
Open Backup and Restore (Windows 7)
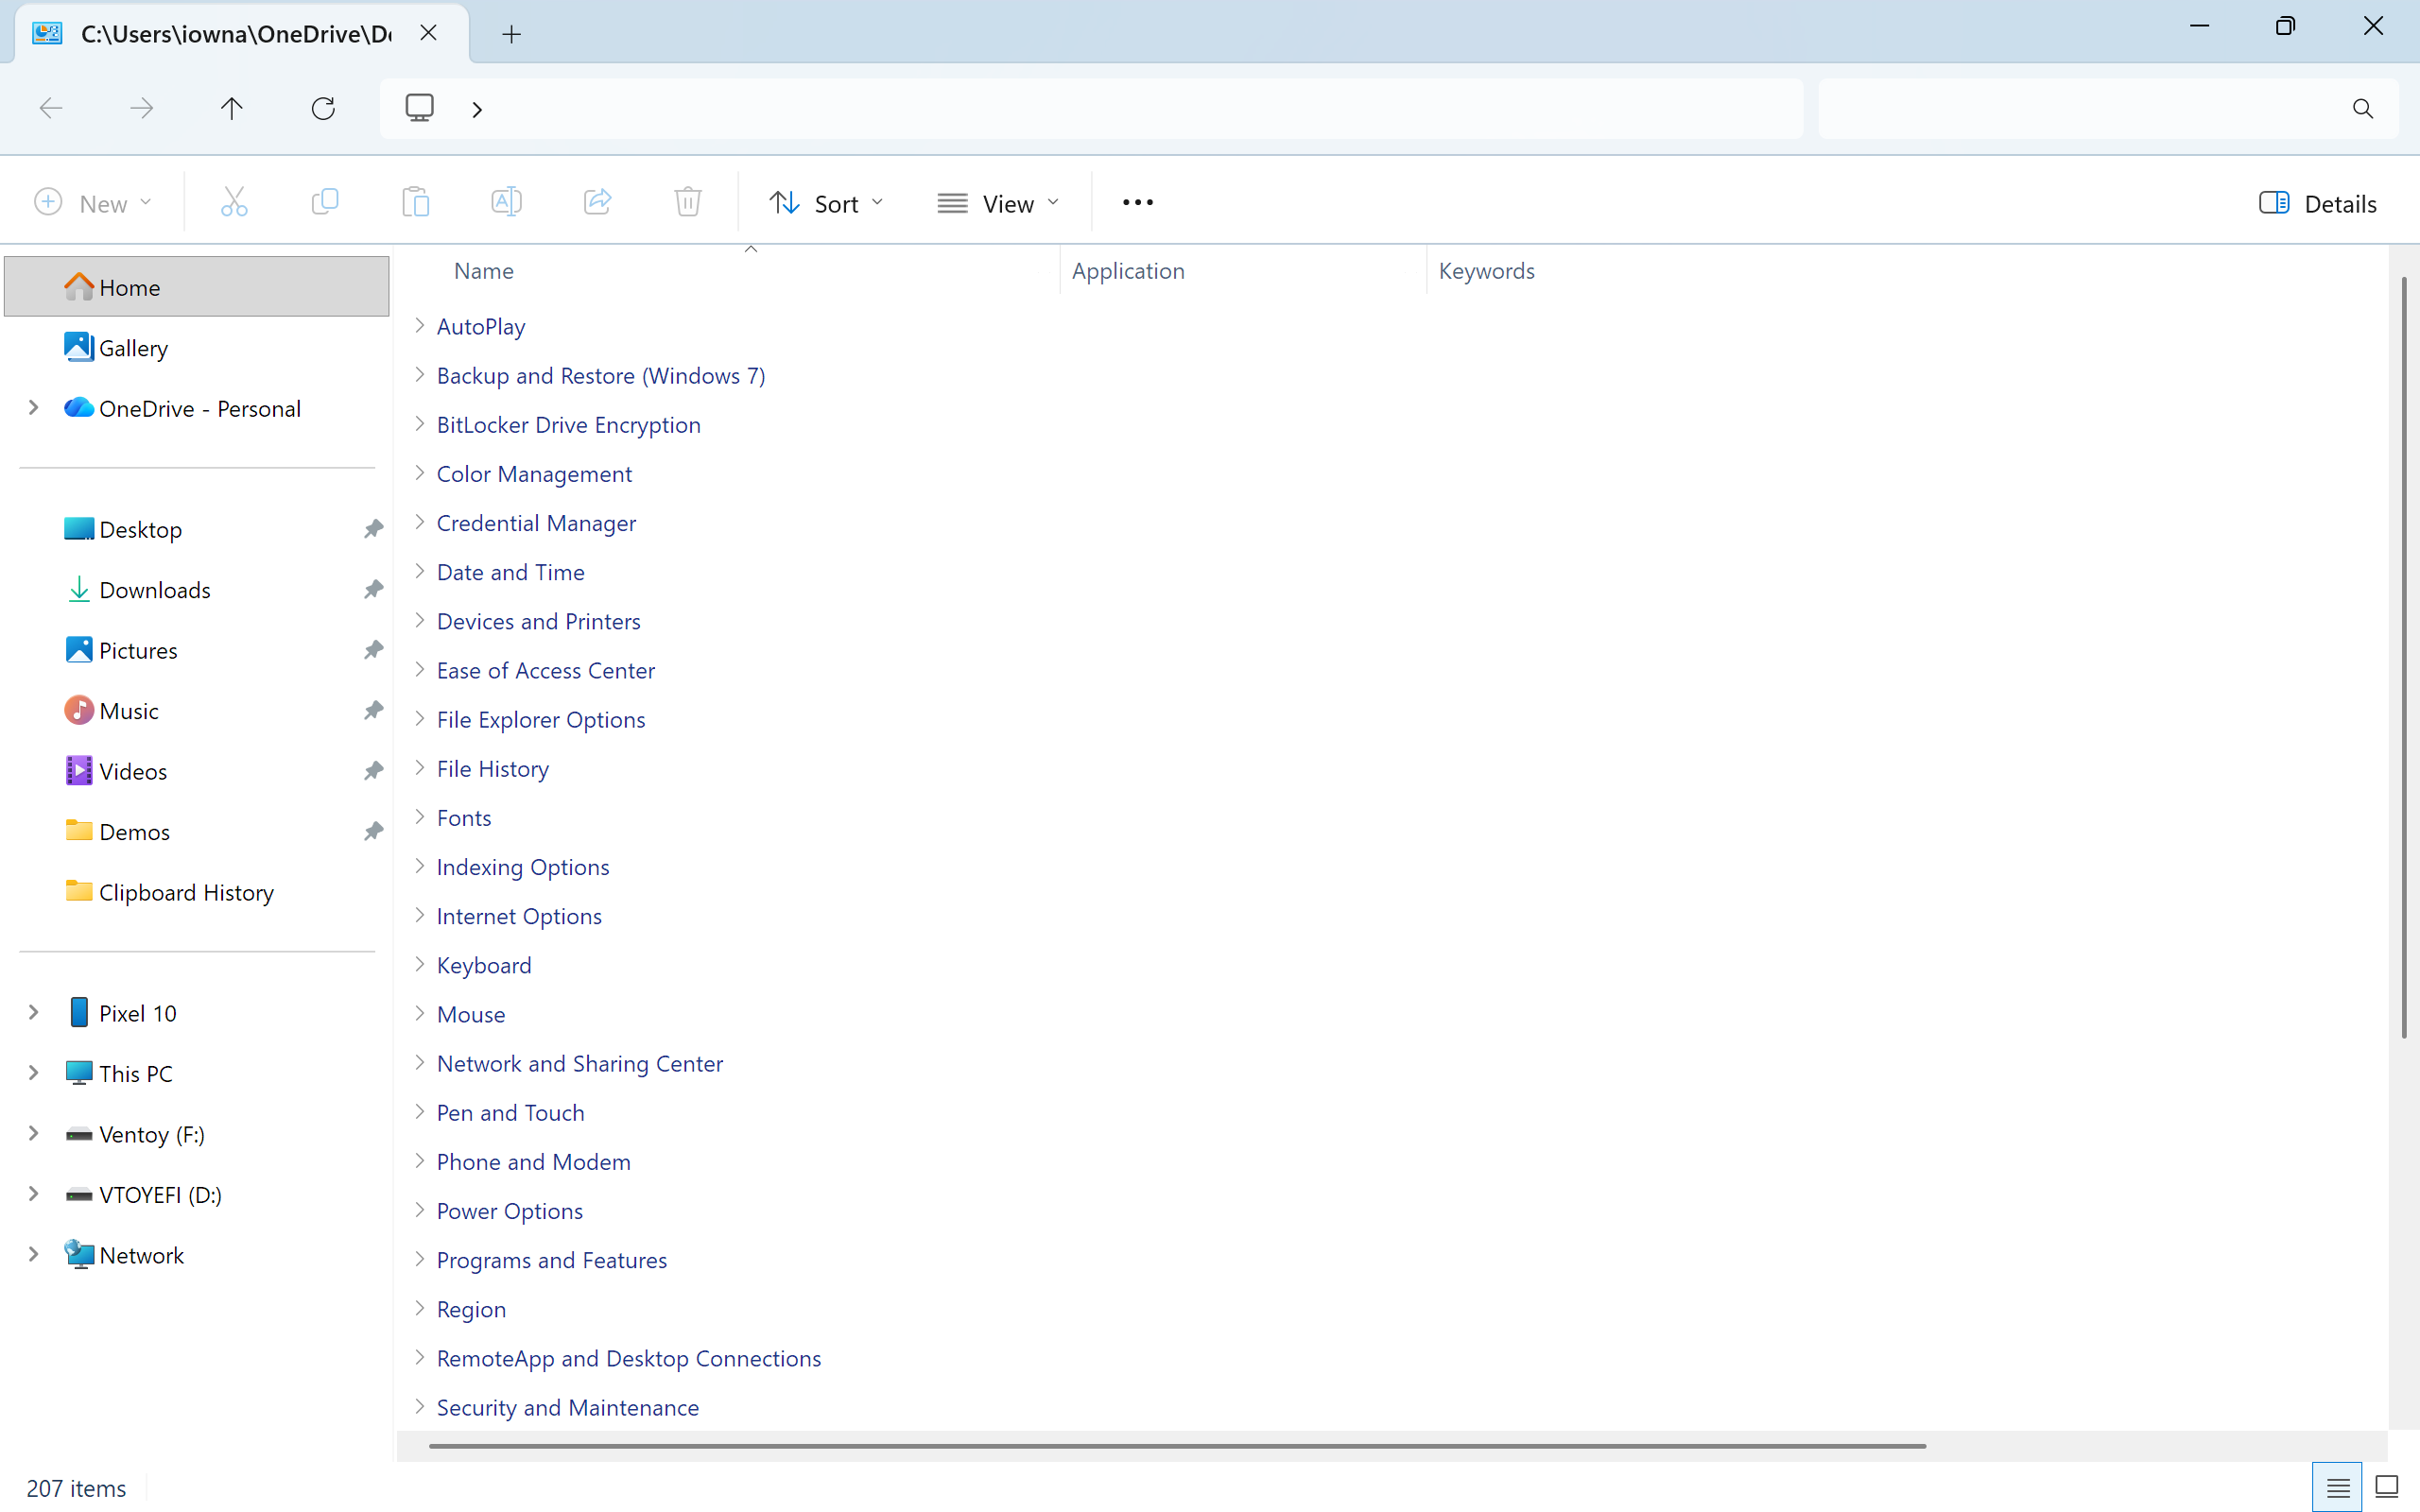pos(600,376)
